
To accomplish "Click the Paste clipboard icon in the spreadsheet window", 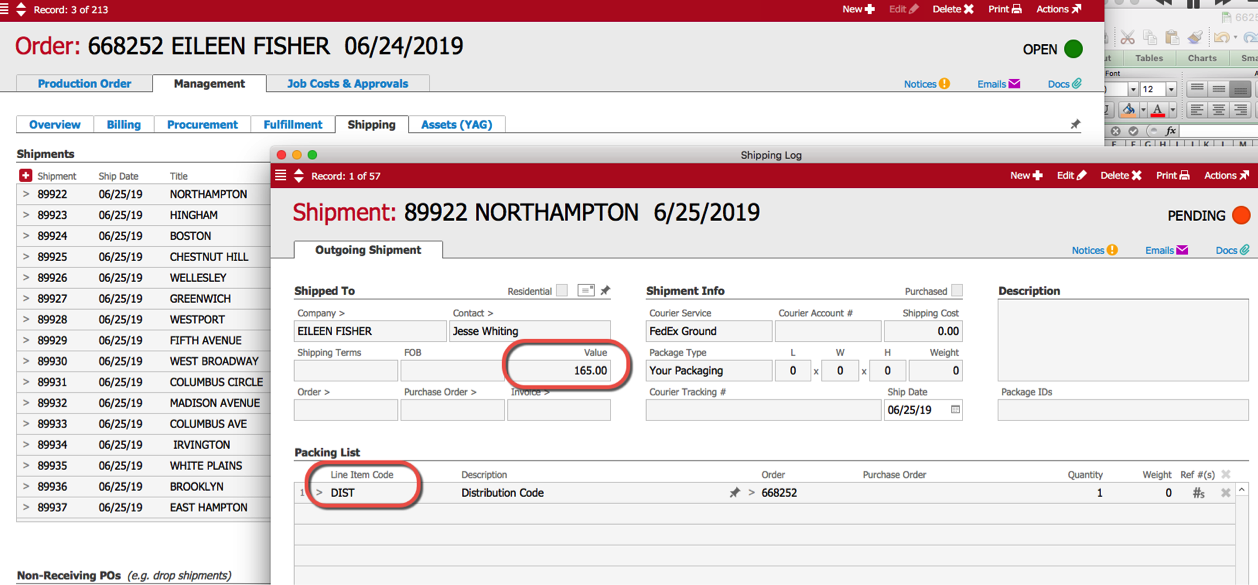I will pyautogui.click(x=1172, y=37).
